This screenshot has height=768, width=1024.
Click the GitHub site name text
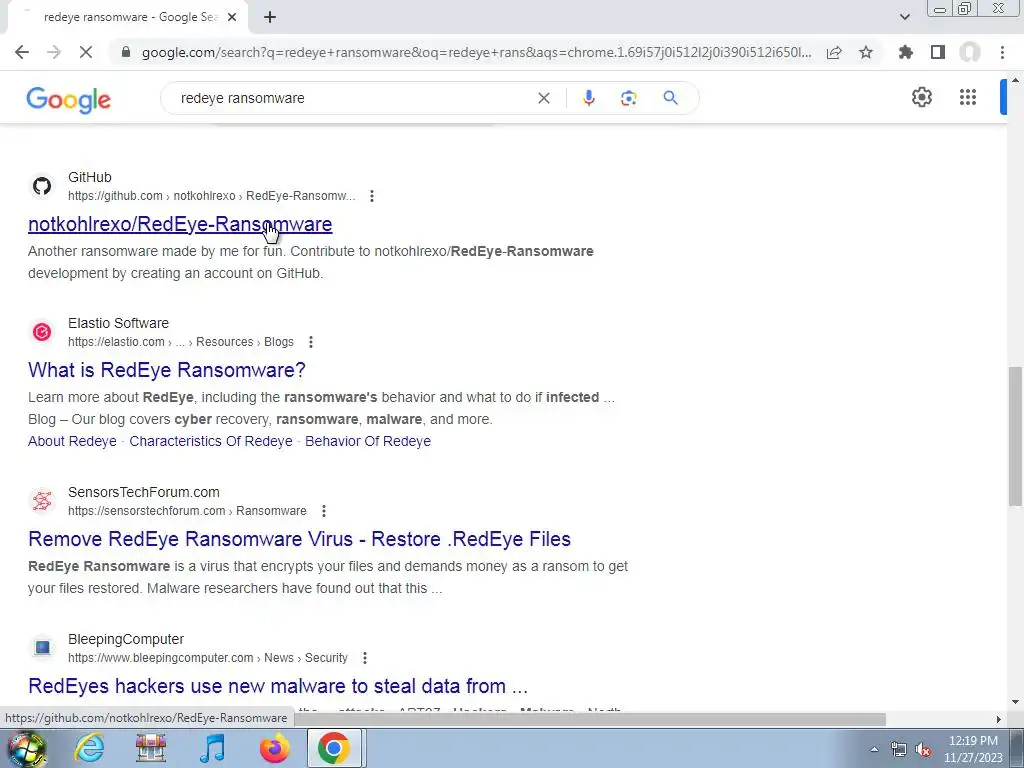tap(89, 177)
